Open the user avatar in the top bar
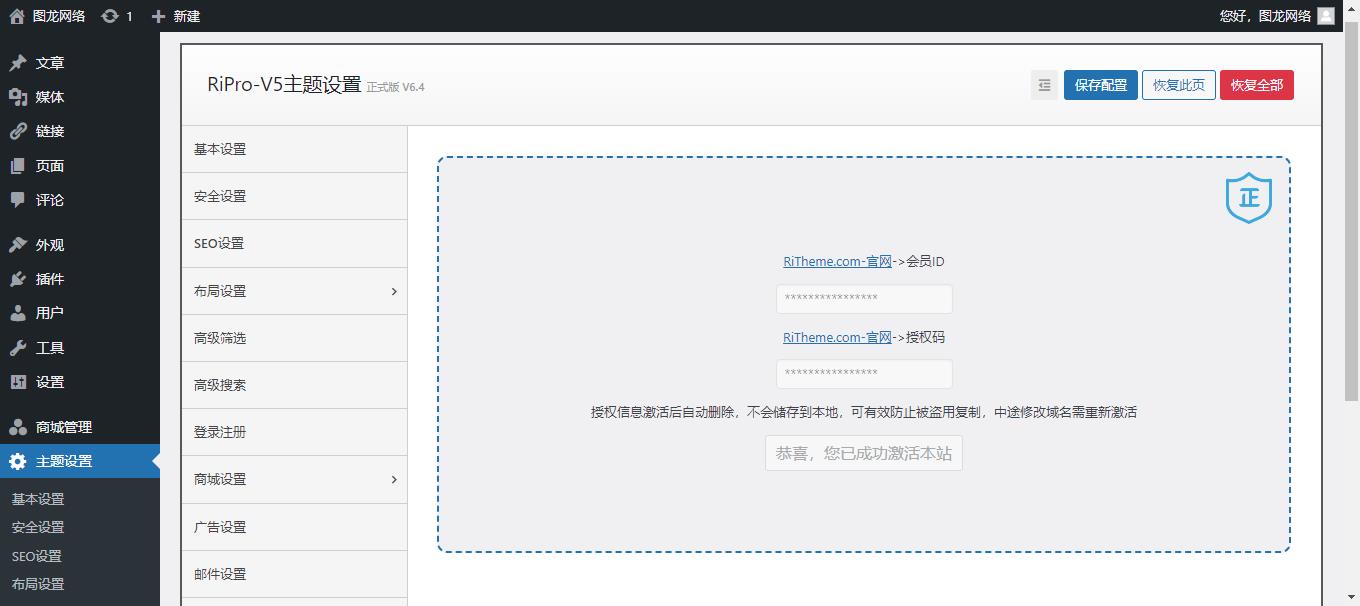 (x=1325, y=16)
